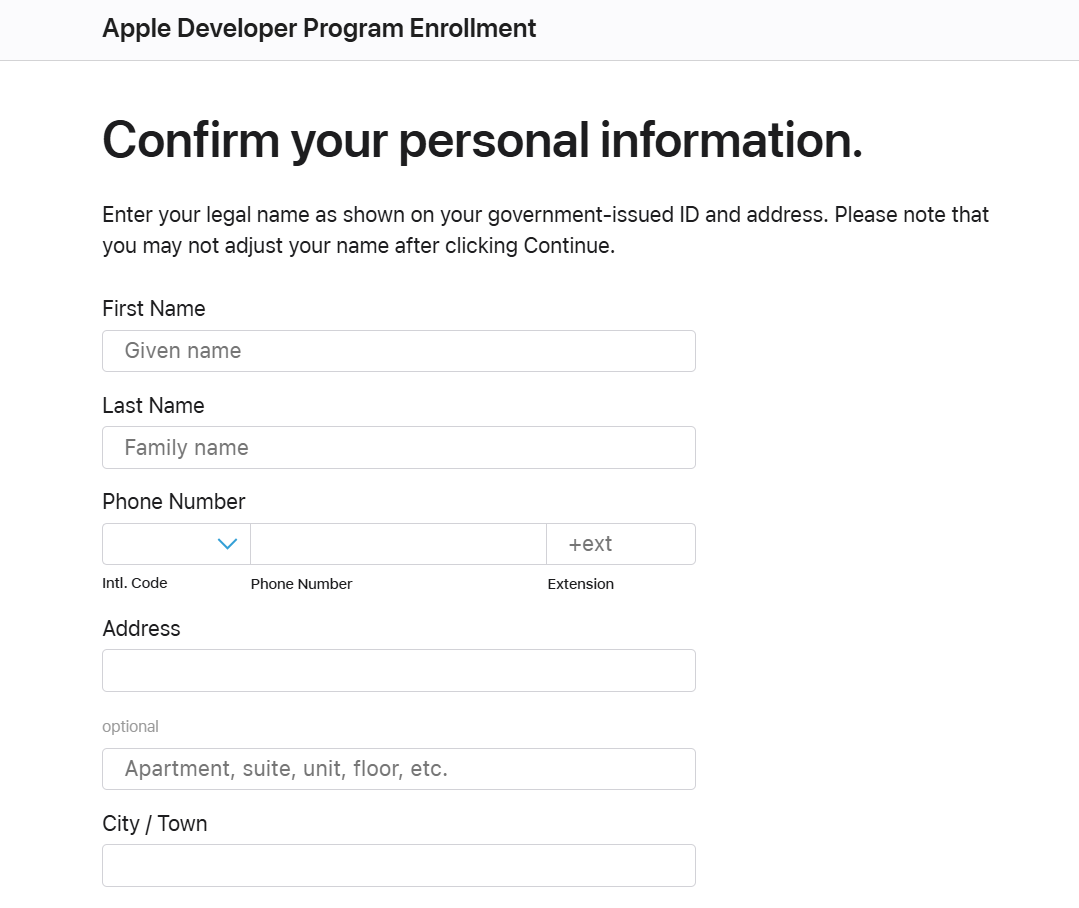Screen dimensions: 1079x908
Task: Click the large Phone Number heading label
Action: tap(174, 502)
